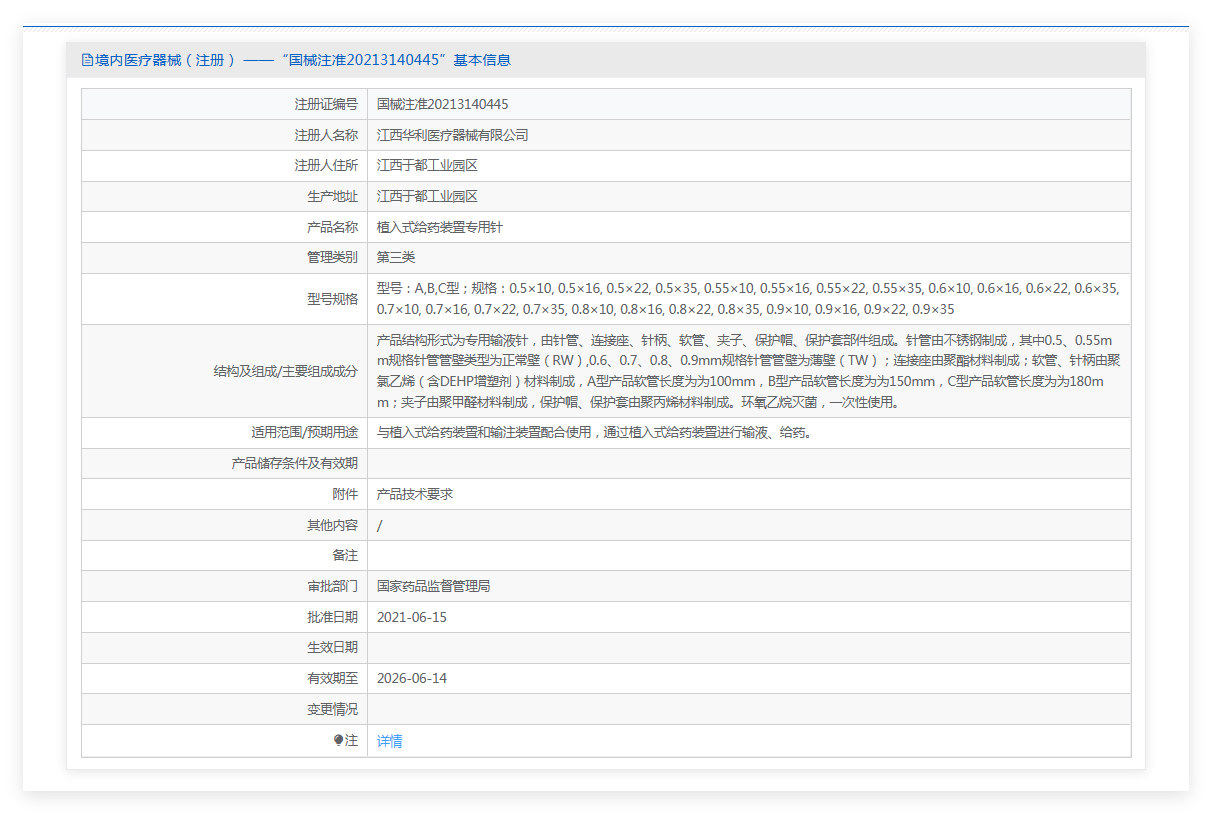Select registration number value 国械注准20213140445

tap(443, 104)
